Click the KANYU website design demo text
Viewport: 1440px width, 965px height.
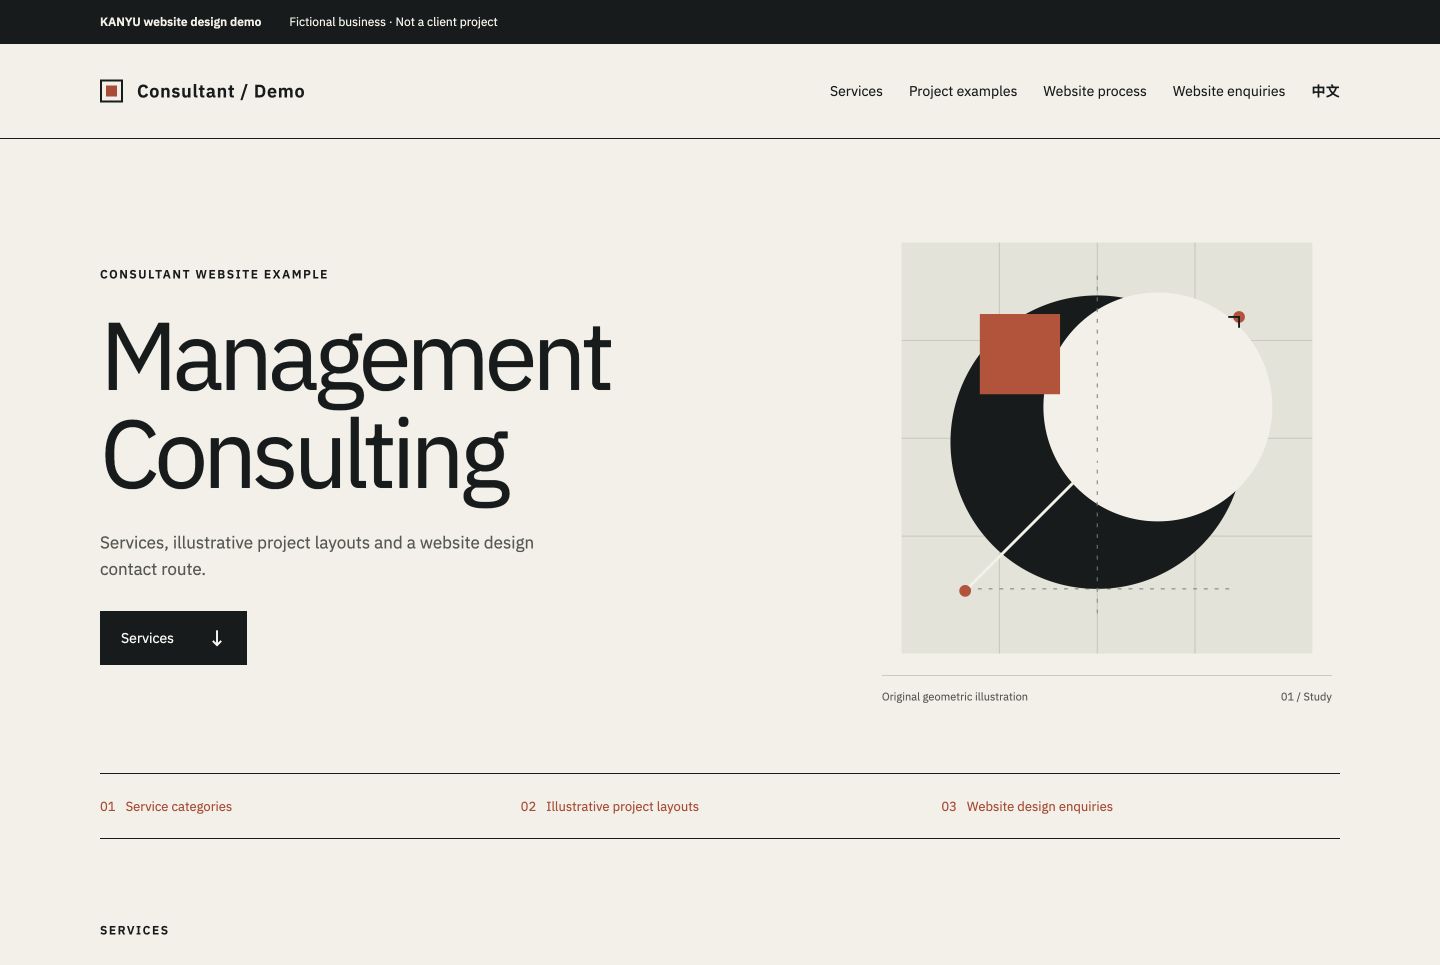coord(181,22)
